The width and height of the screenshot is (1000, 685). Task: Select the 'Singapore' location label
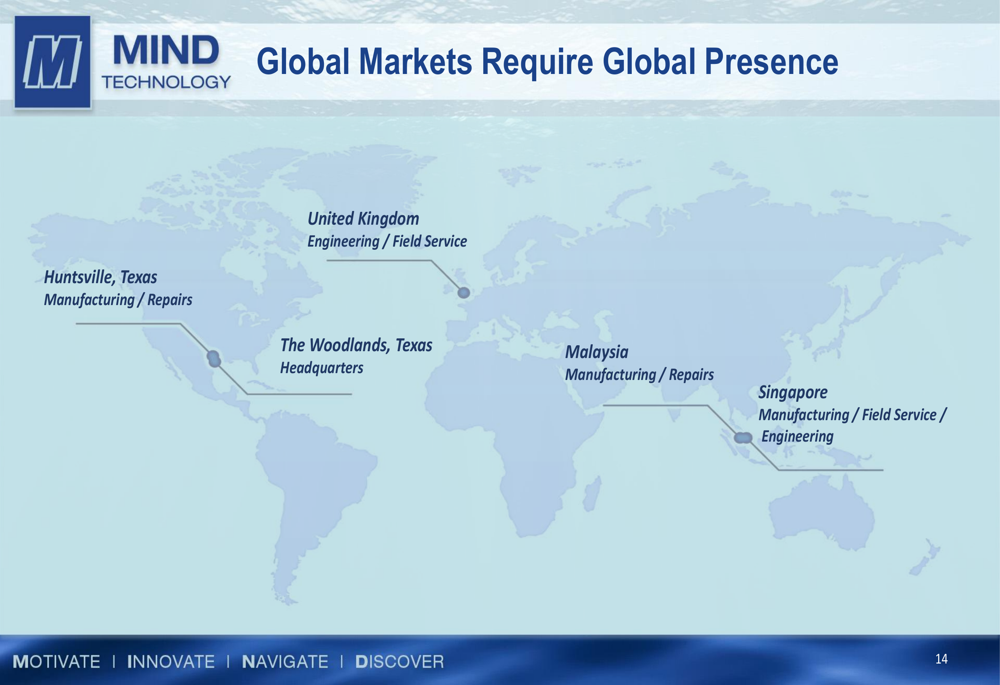792,392
